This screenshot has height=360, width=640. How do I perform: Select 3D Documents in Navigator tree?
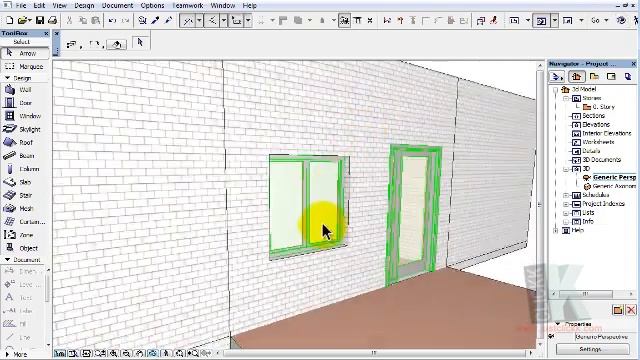point(602,160)
